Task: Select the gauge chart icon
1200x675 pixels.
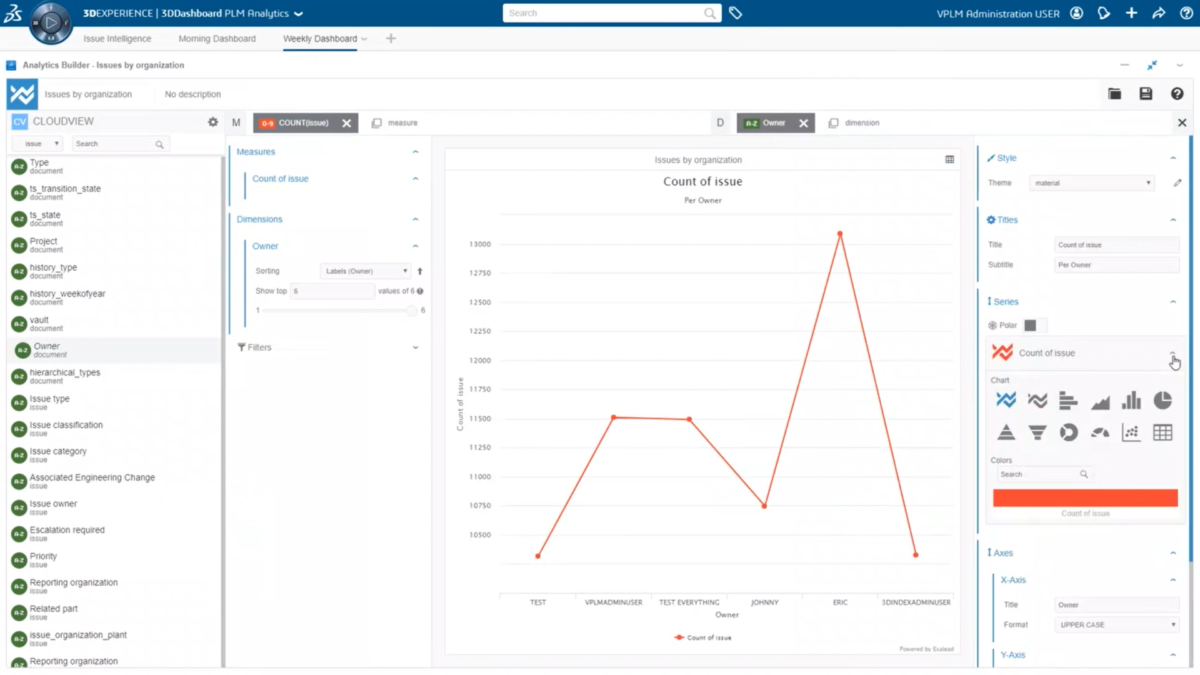Action: (1100, 432)
